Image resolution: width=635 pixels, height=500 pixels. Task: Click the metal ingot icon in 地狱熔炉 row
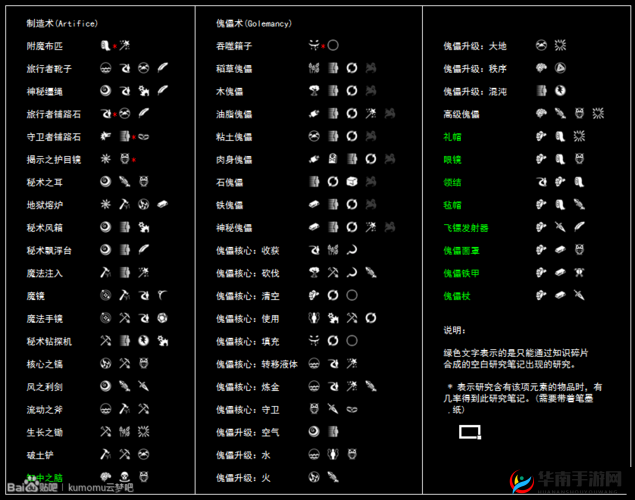(x=162, y=204)
